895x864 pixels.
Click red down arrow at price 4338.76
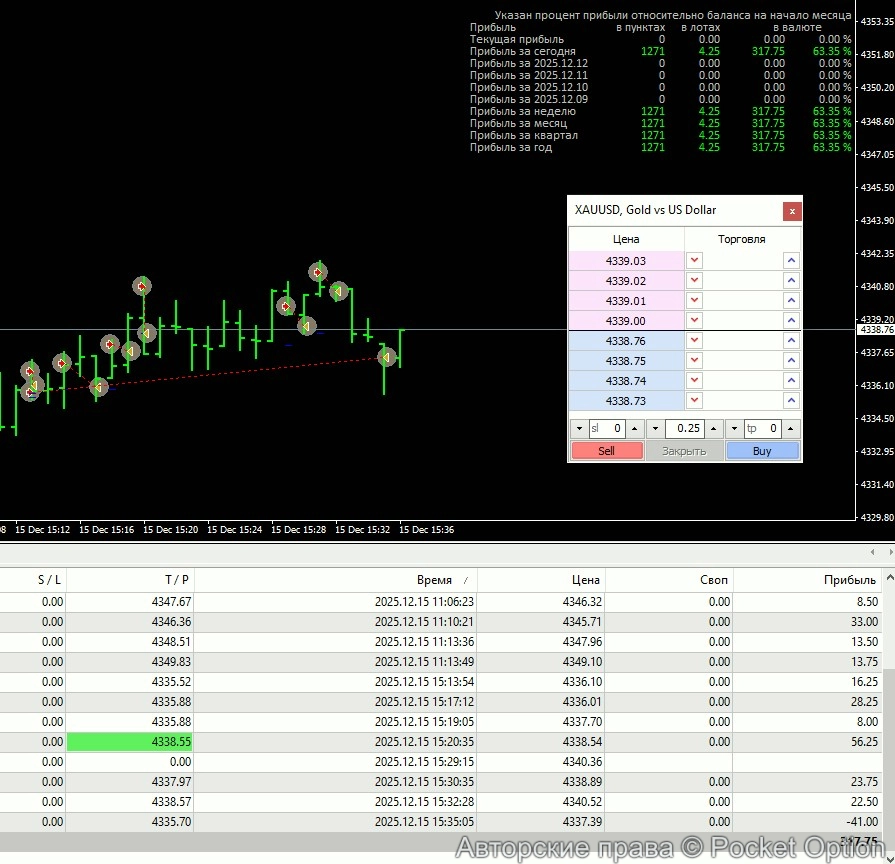pos(695,341)
